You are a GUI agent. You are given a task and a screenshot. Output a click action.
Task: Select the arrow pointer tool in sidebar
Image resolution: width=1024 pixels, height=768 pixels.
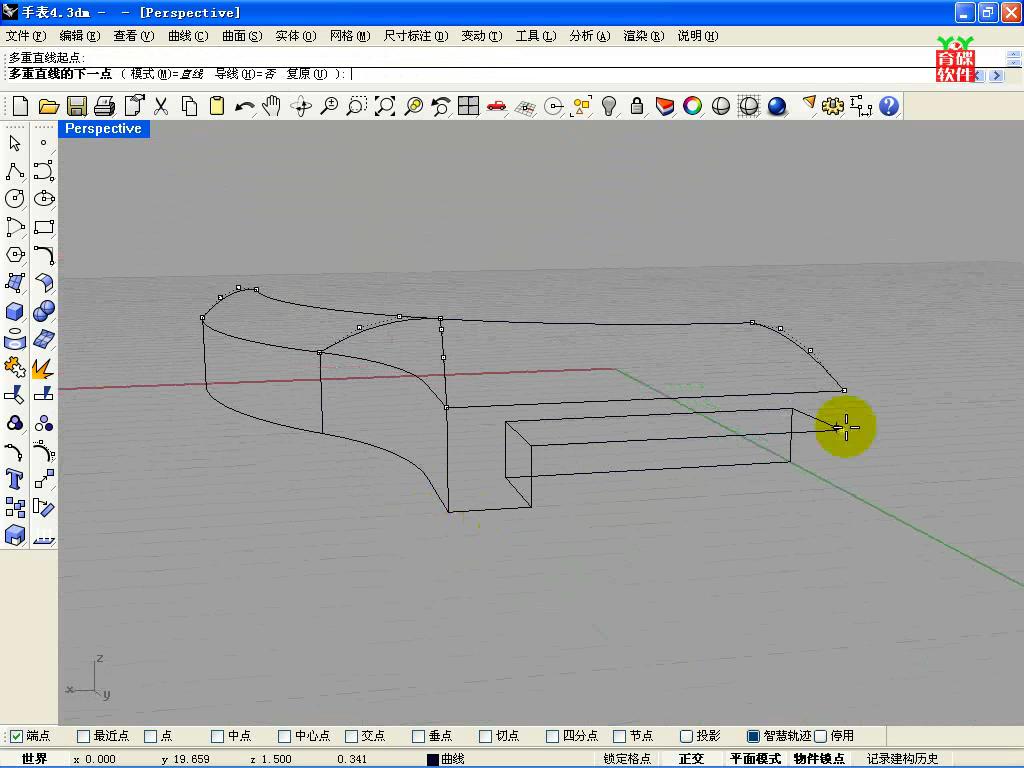tap(15, 143)
